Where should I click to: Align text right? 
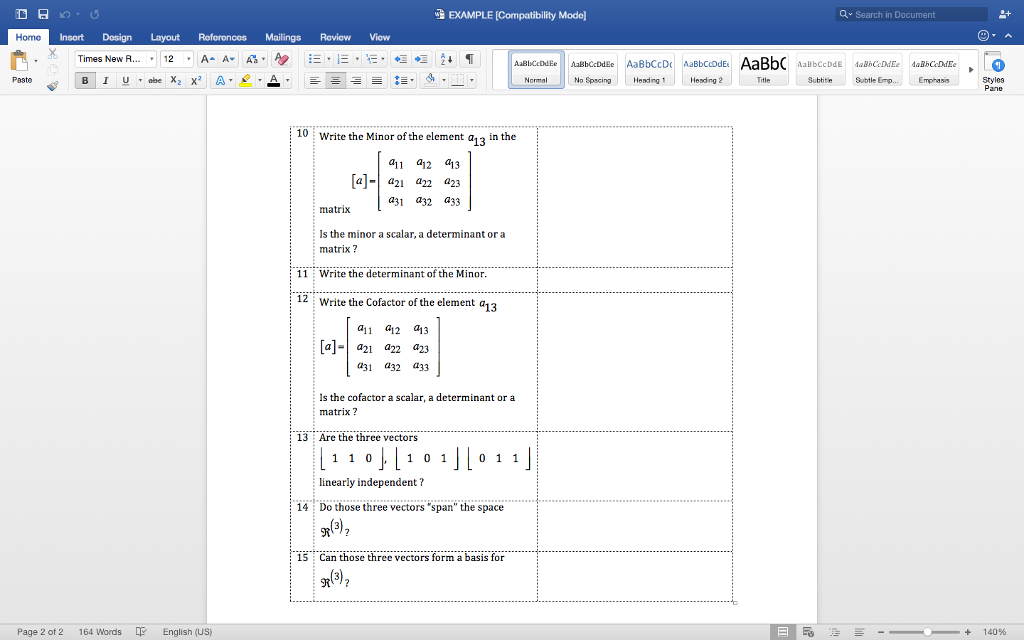(x=356, y=80)
